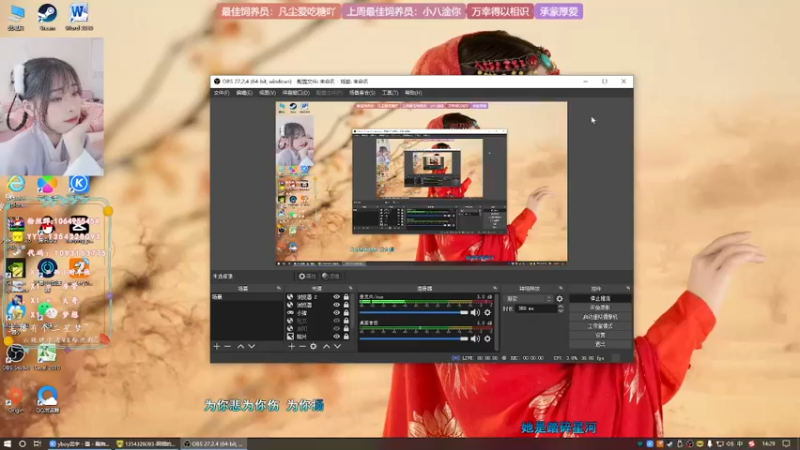Open 麦克风/Aux audio settings gear

click(x=487, y=312)
